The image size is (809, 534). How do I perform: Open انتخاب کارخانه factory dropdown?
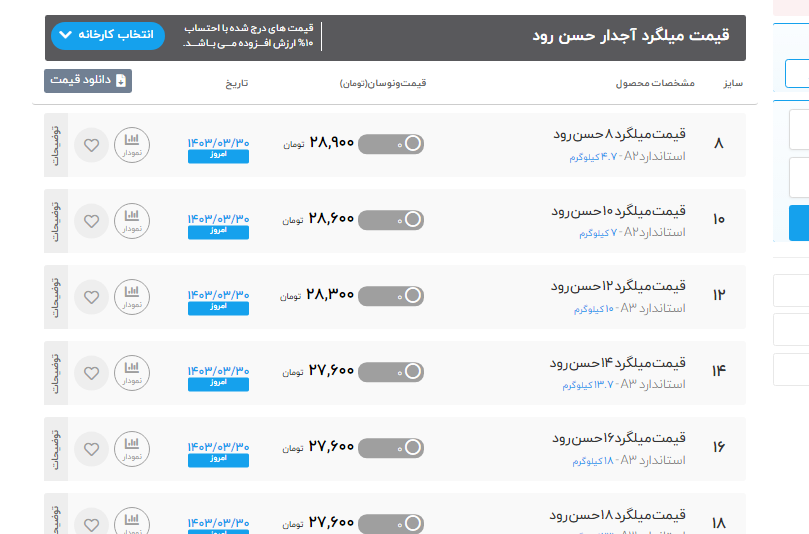[107, 35]
